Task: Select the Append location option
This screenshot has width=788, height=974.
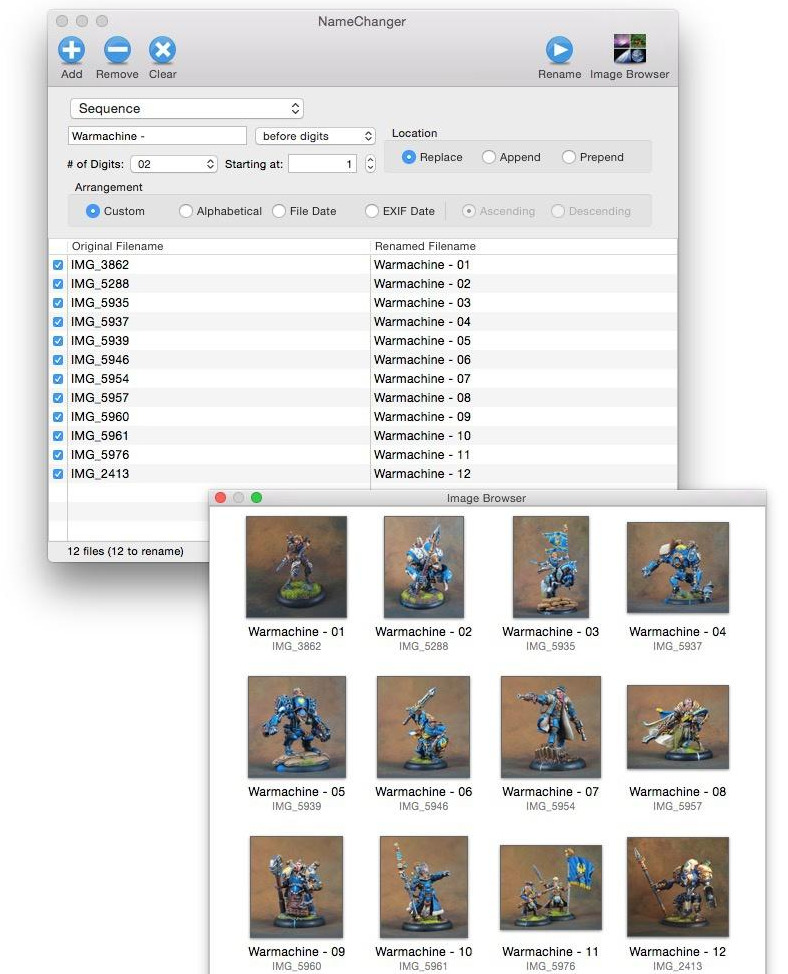Action: pyautogui.click(x=489, y=157)
